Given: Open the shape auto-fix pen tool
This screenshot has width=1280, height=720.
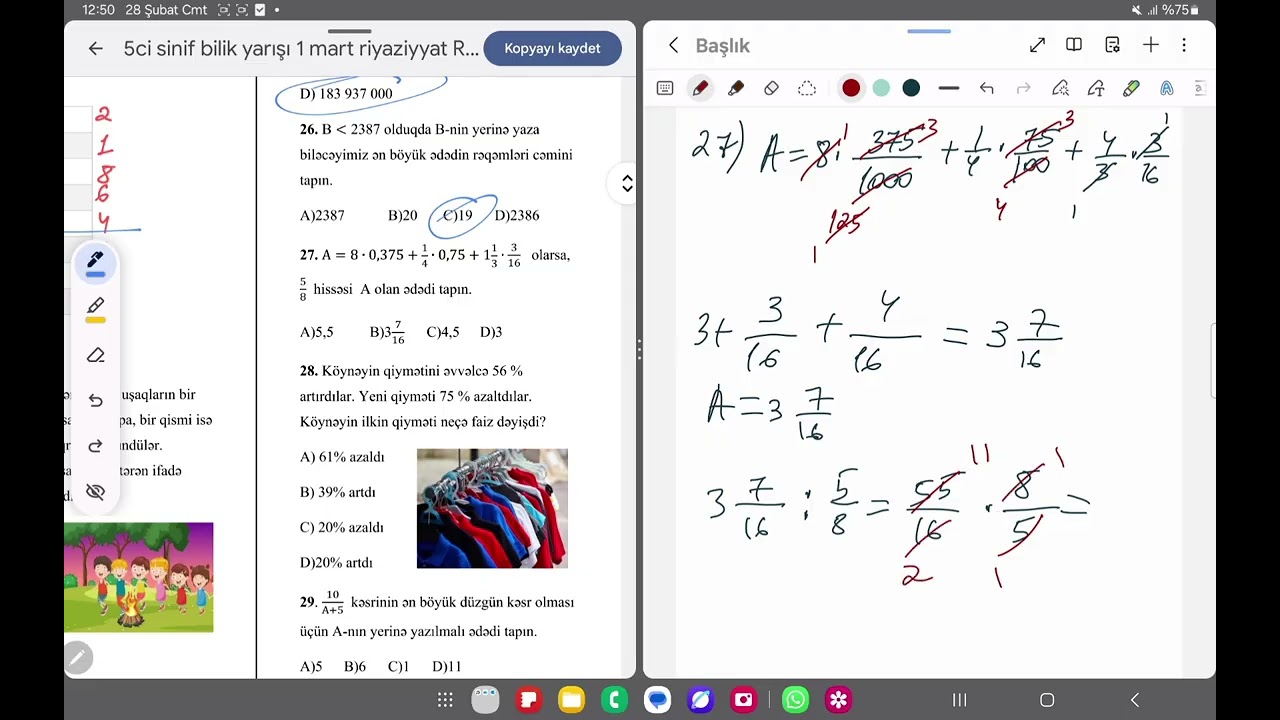Looking at the screenshot, I should pos(1060,88).
